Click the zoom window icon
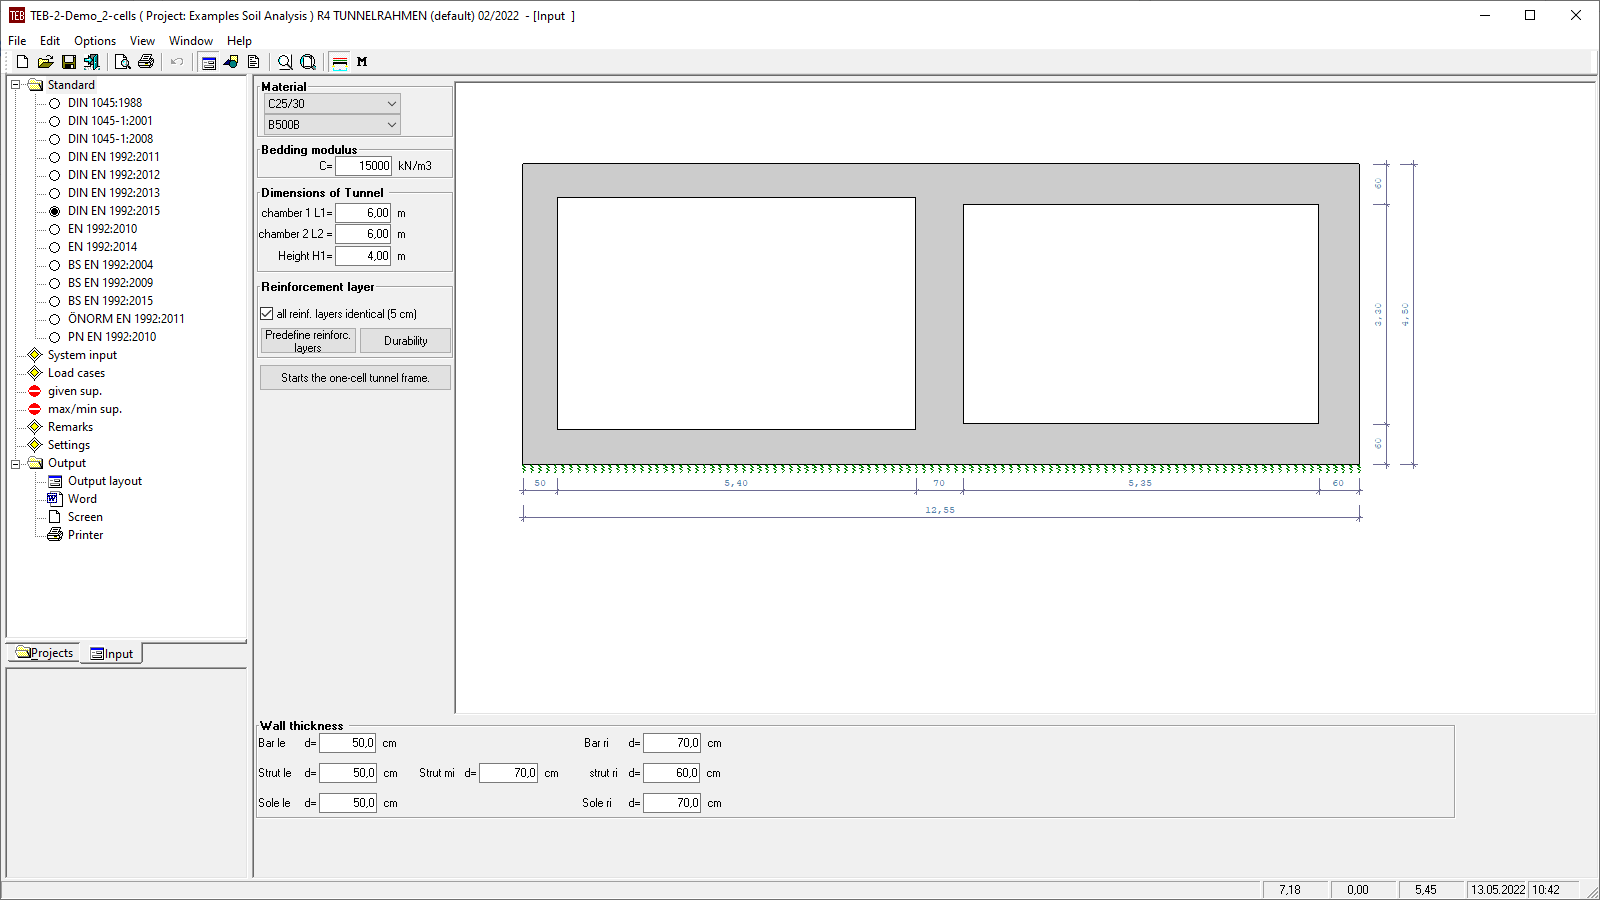1600x900 pixels. click(308, 62)
